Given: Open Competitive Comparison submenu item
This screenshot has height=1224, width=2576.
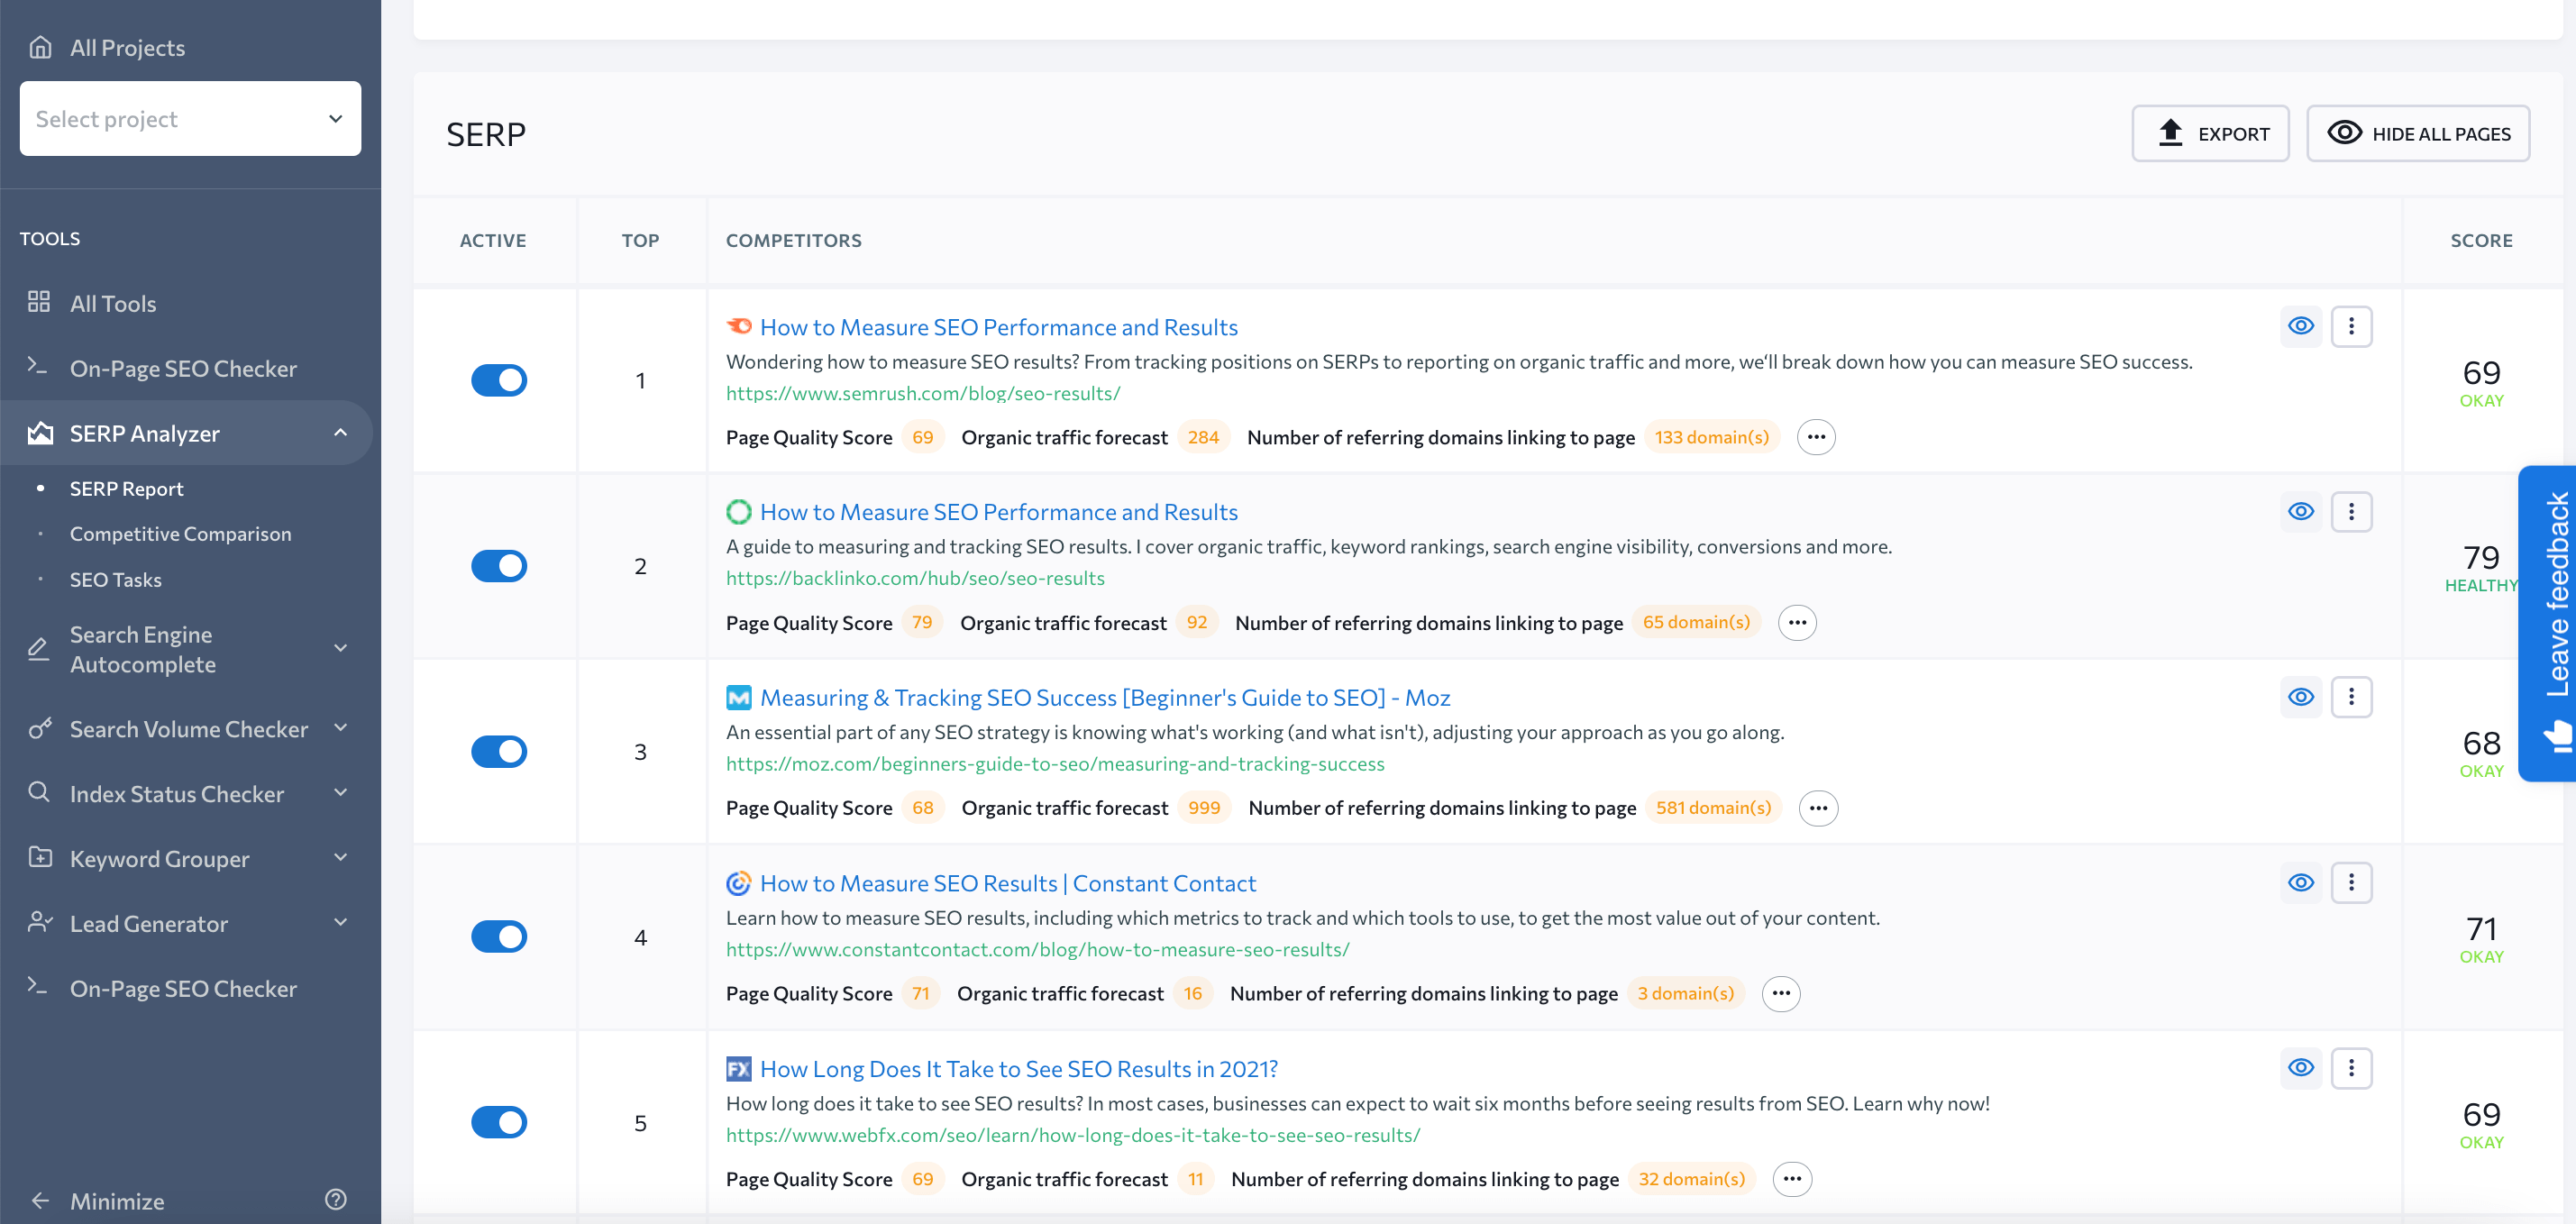Looking at the screenshot, I should point(181,533).
